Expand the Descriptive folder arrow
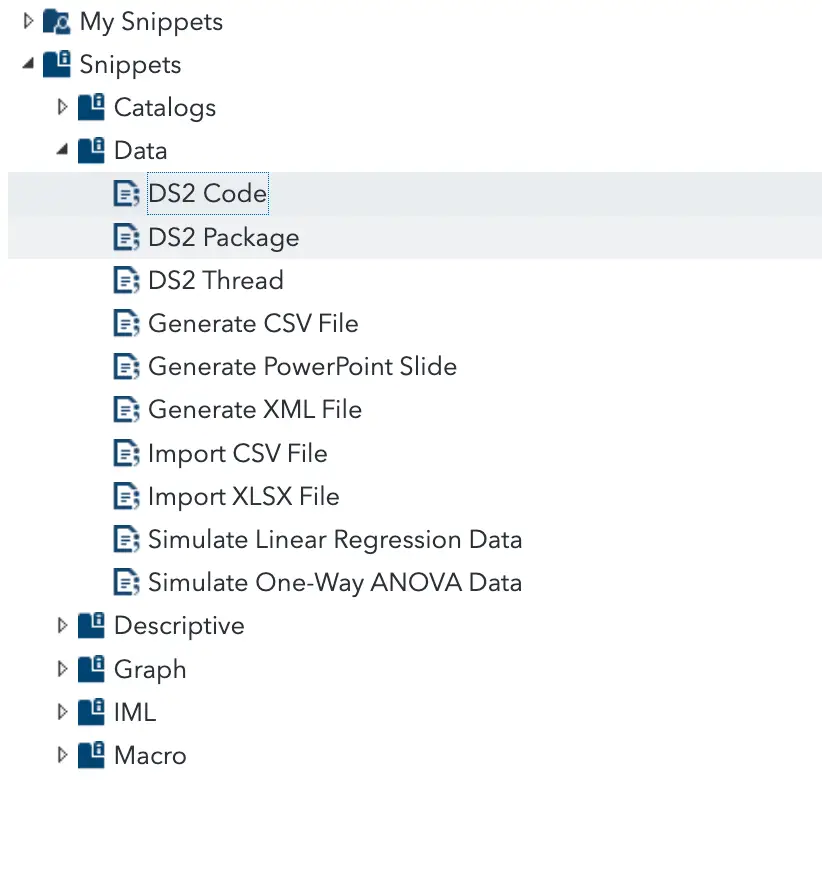 coord(62,625)
